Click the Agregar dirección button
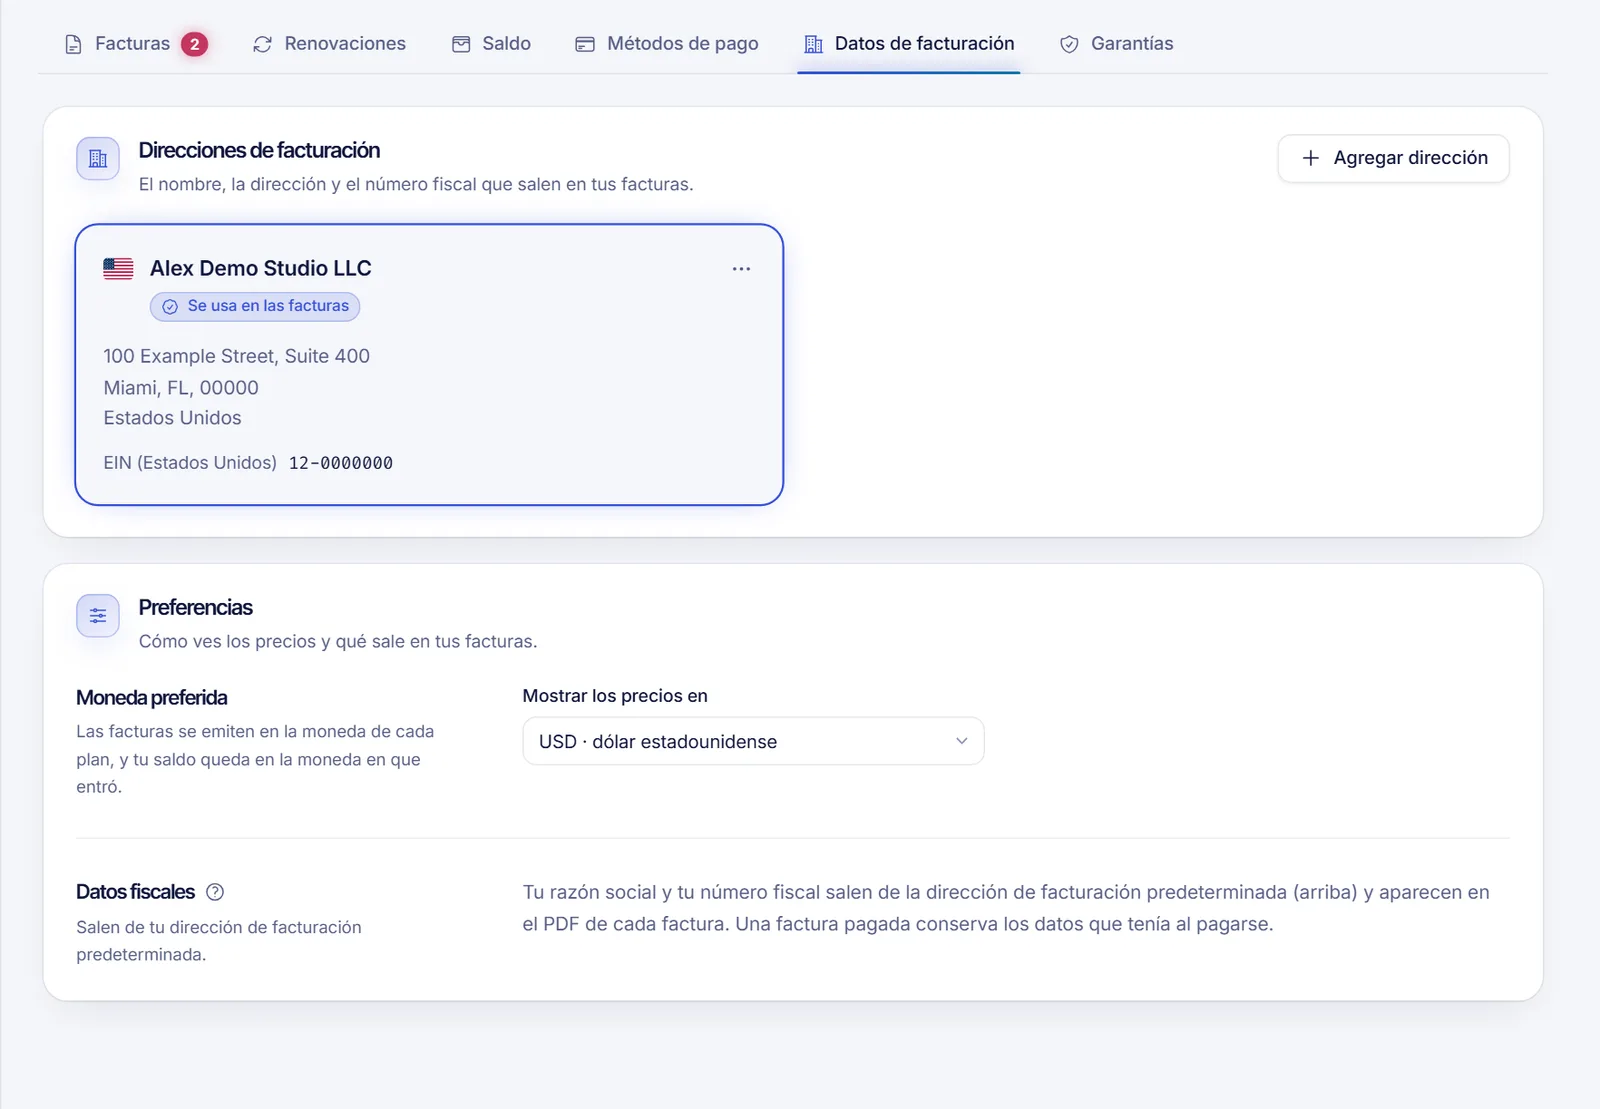This screenshot has height=1109, width=1600. (1393, 158)
